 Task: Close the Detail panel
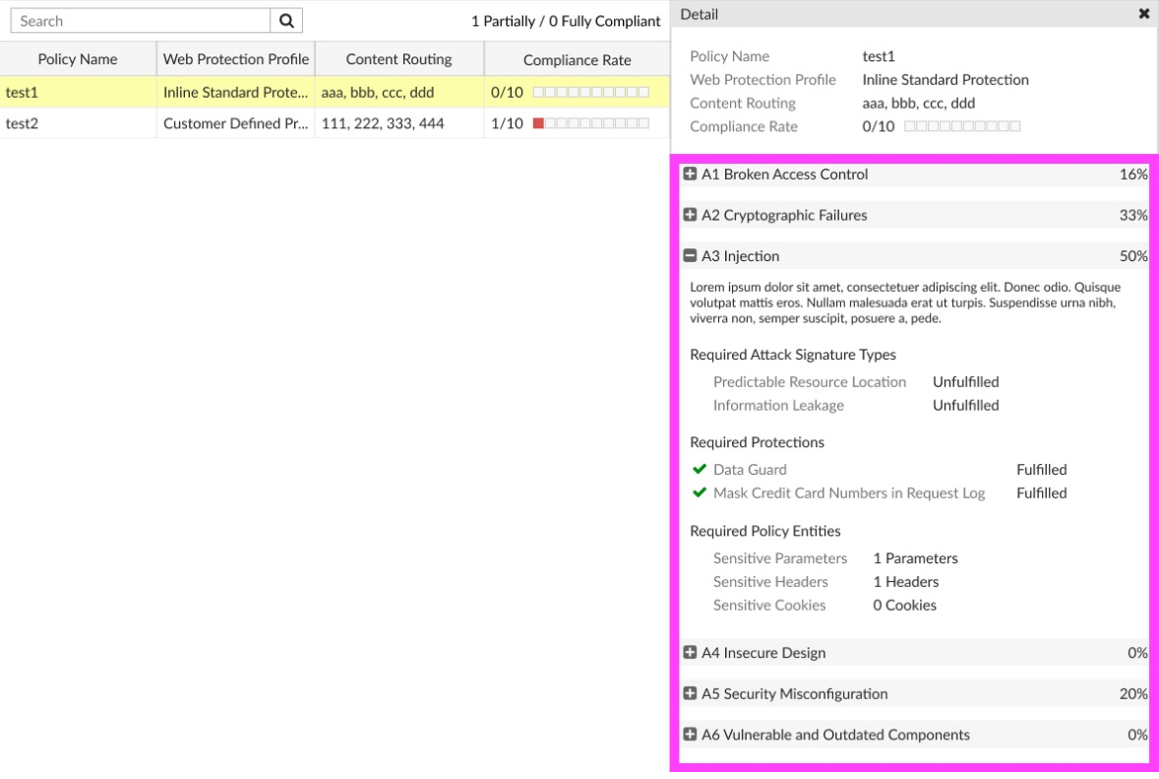click(1143, 14)
